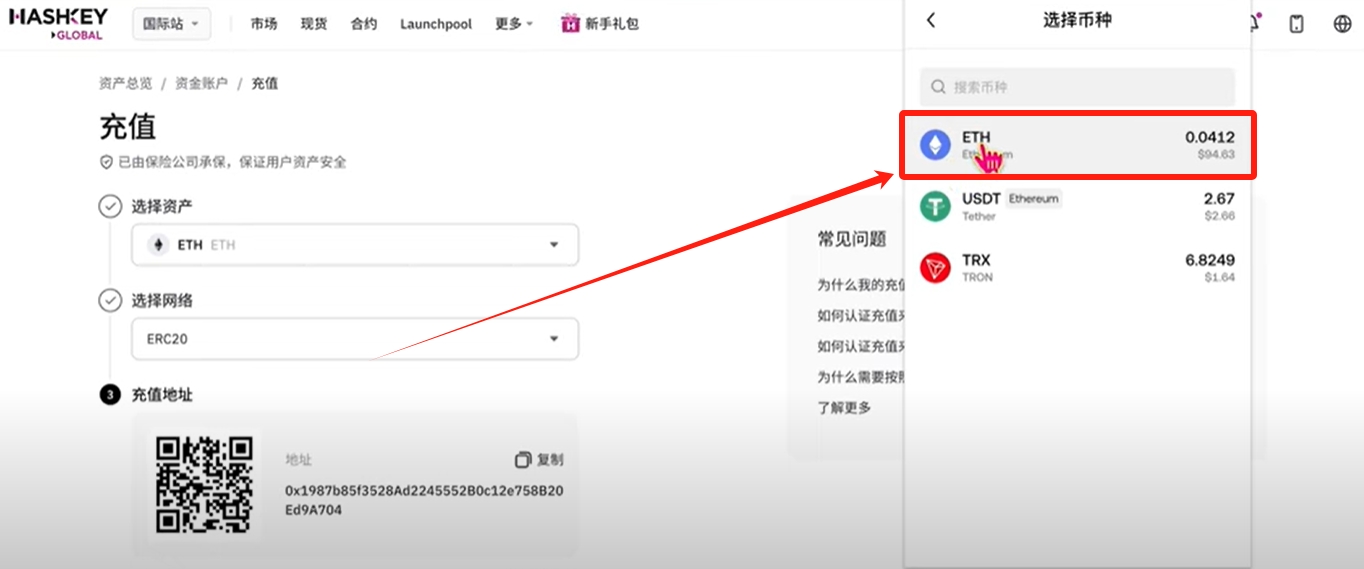
Task: Click the back arrow in 选择币种 panel
Action: [x=931, y=20]
